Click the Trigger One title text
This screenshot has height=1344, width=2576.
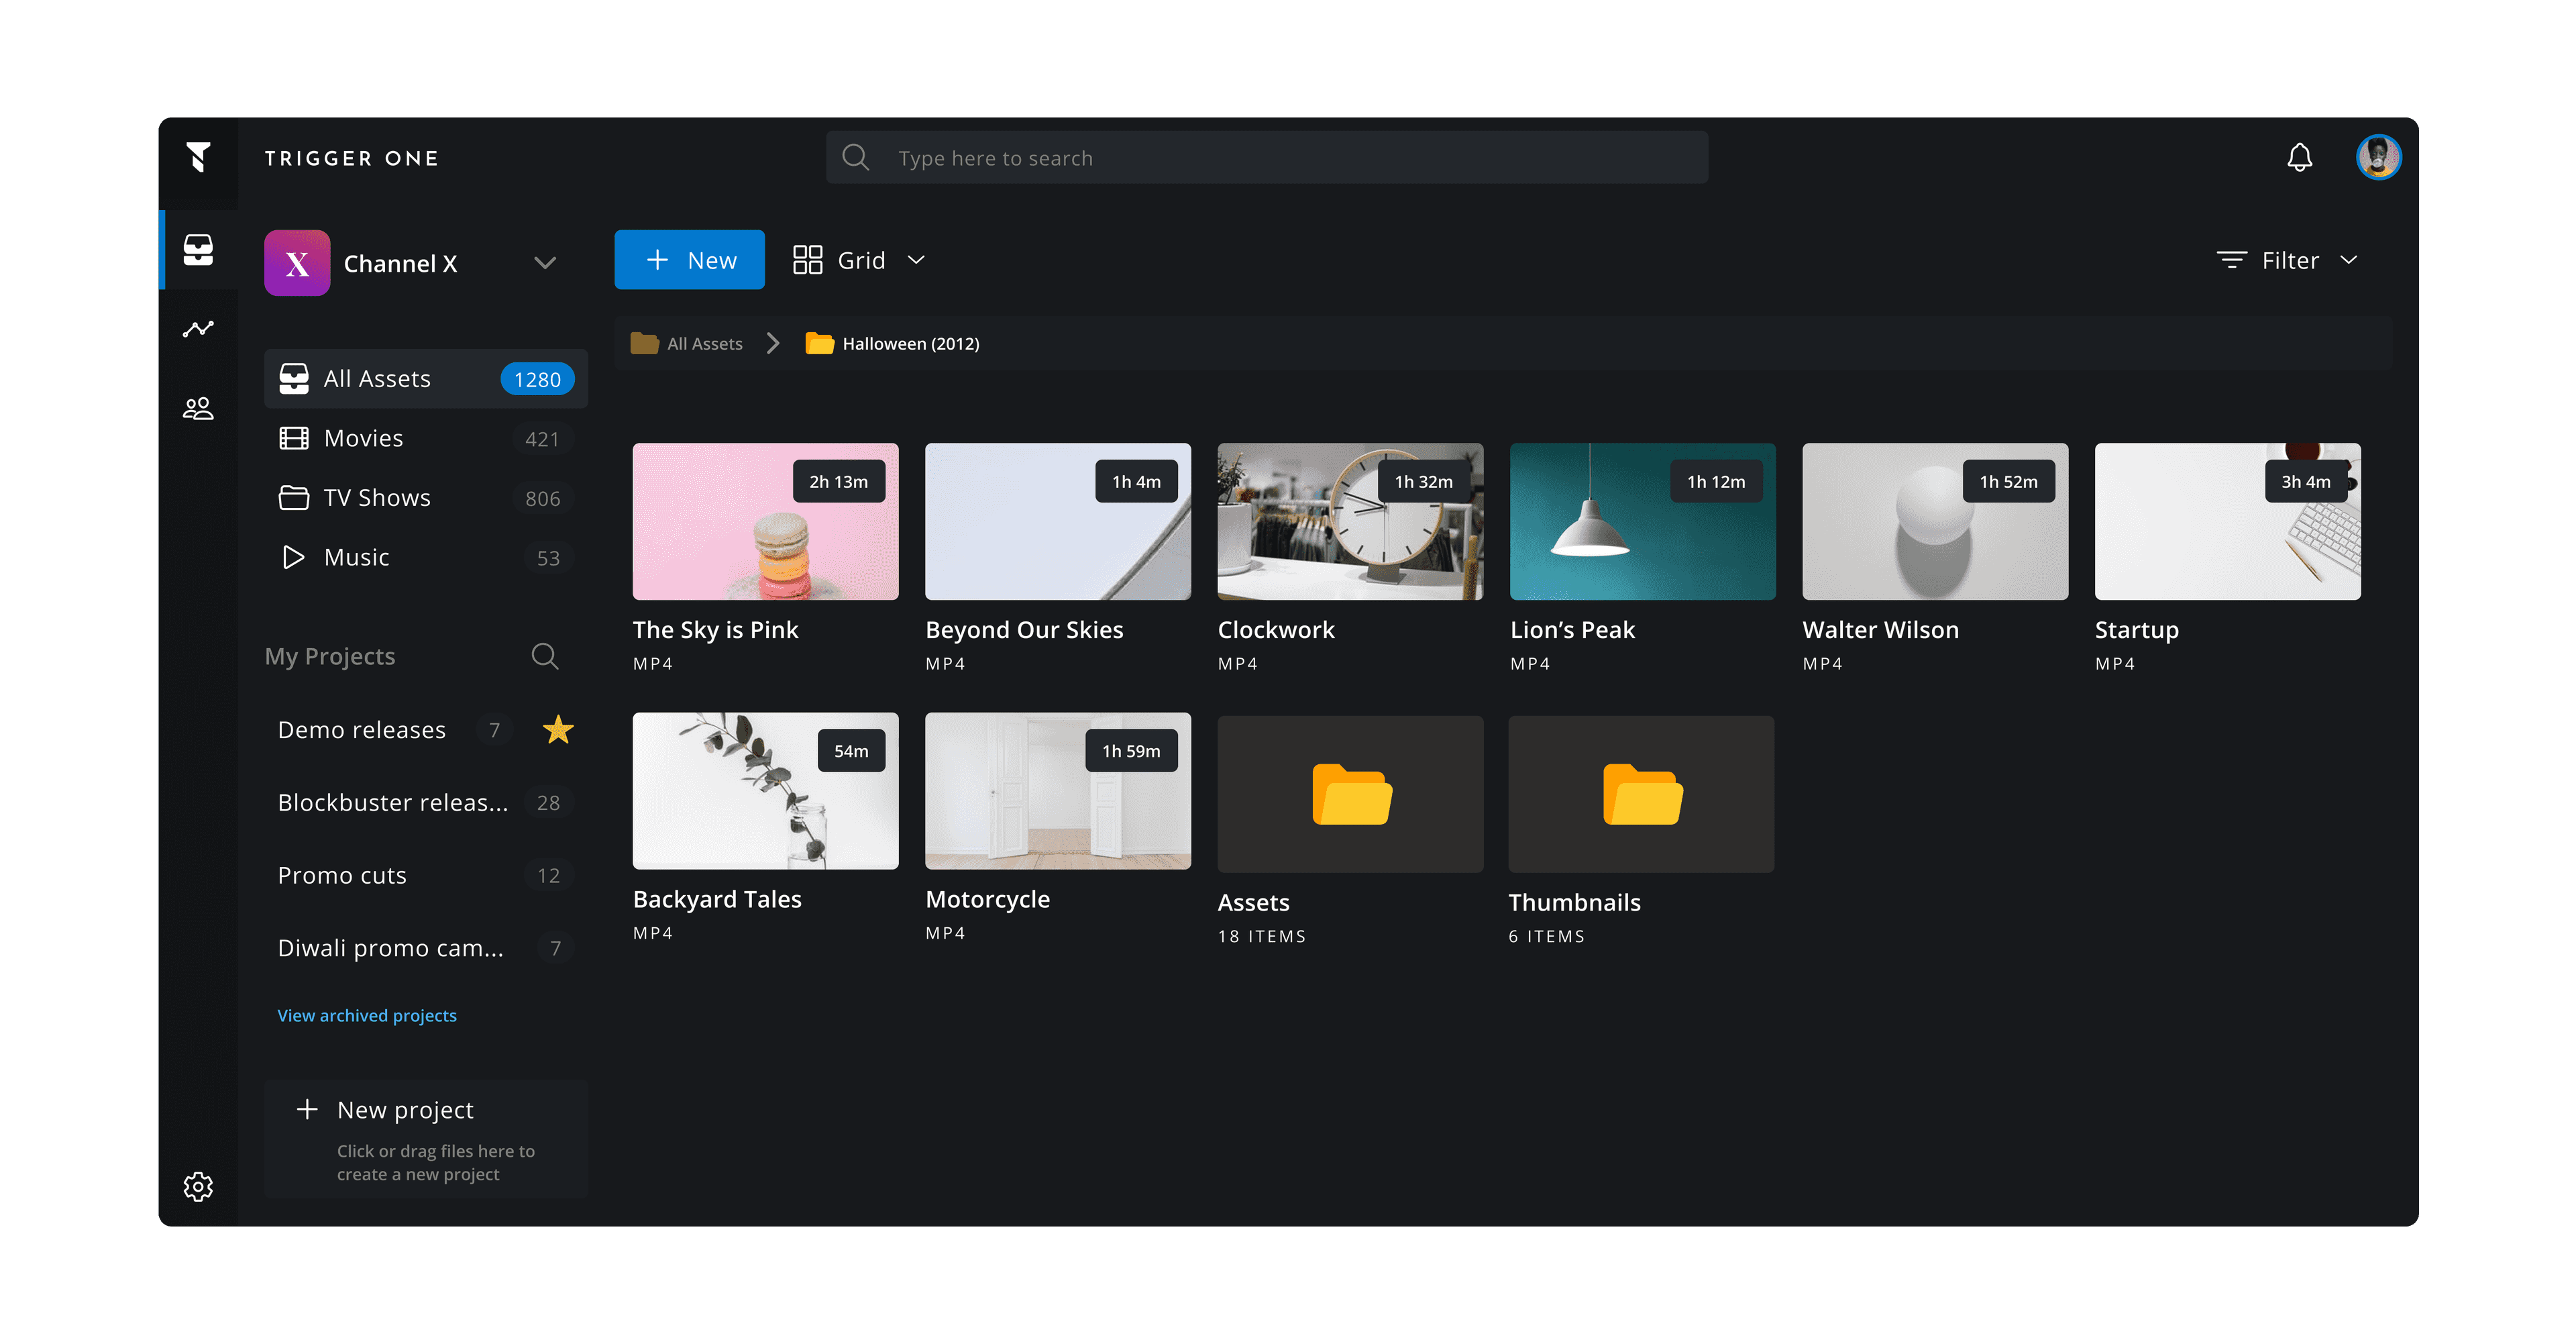(352, 158)
